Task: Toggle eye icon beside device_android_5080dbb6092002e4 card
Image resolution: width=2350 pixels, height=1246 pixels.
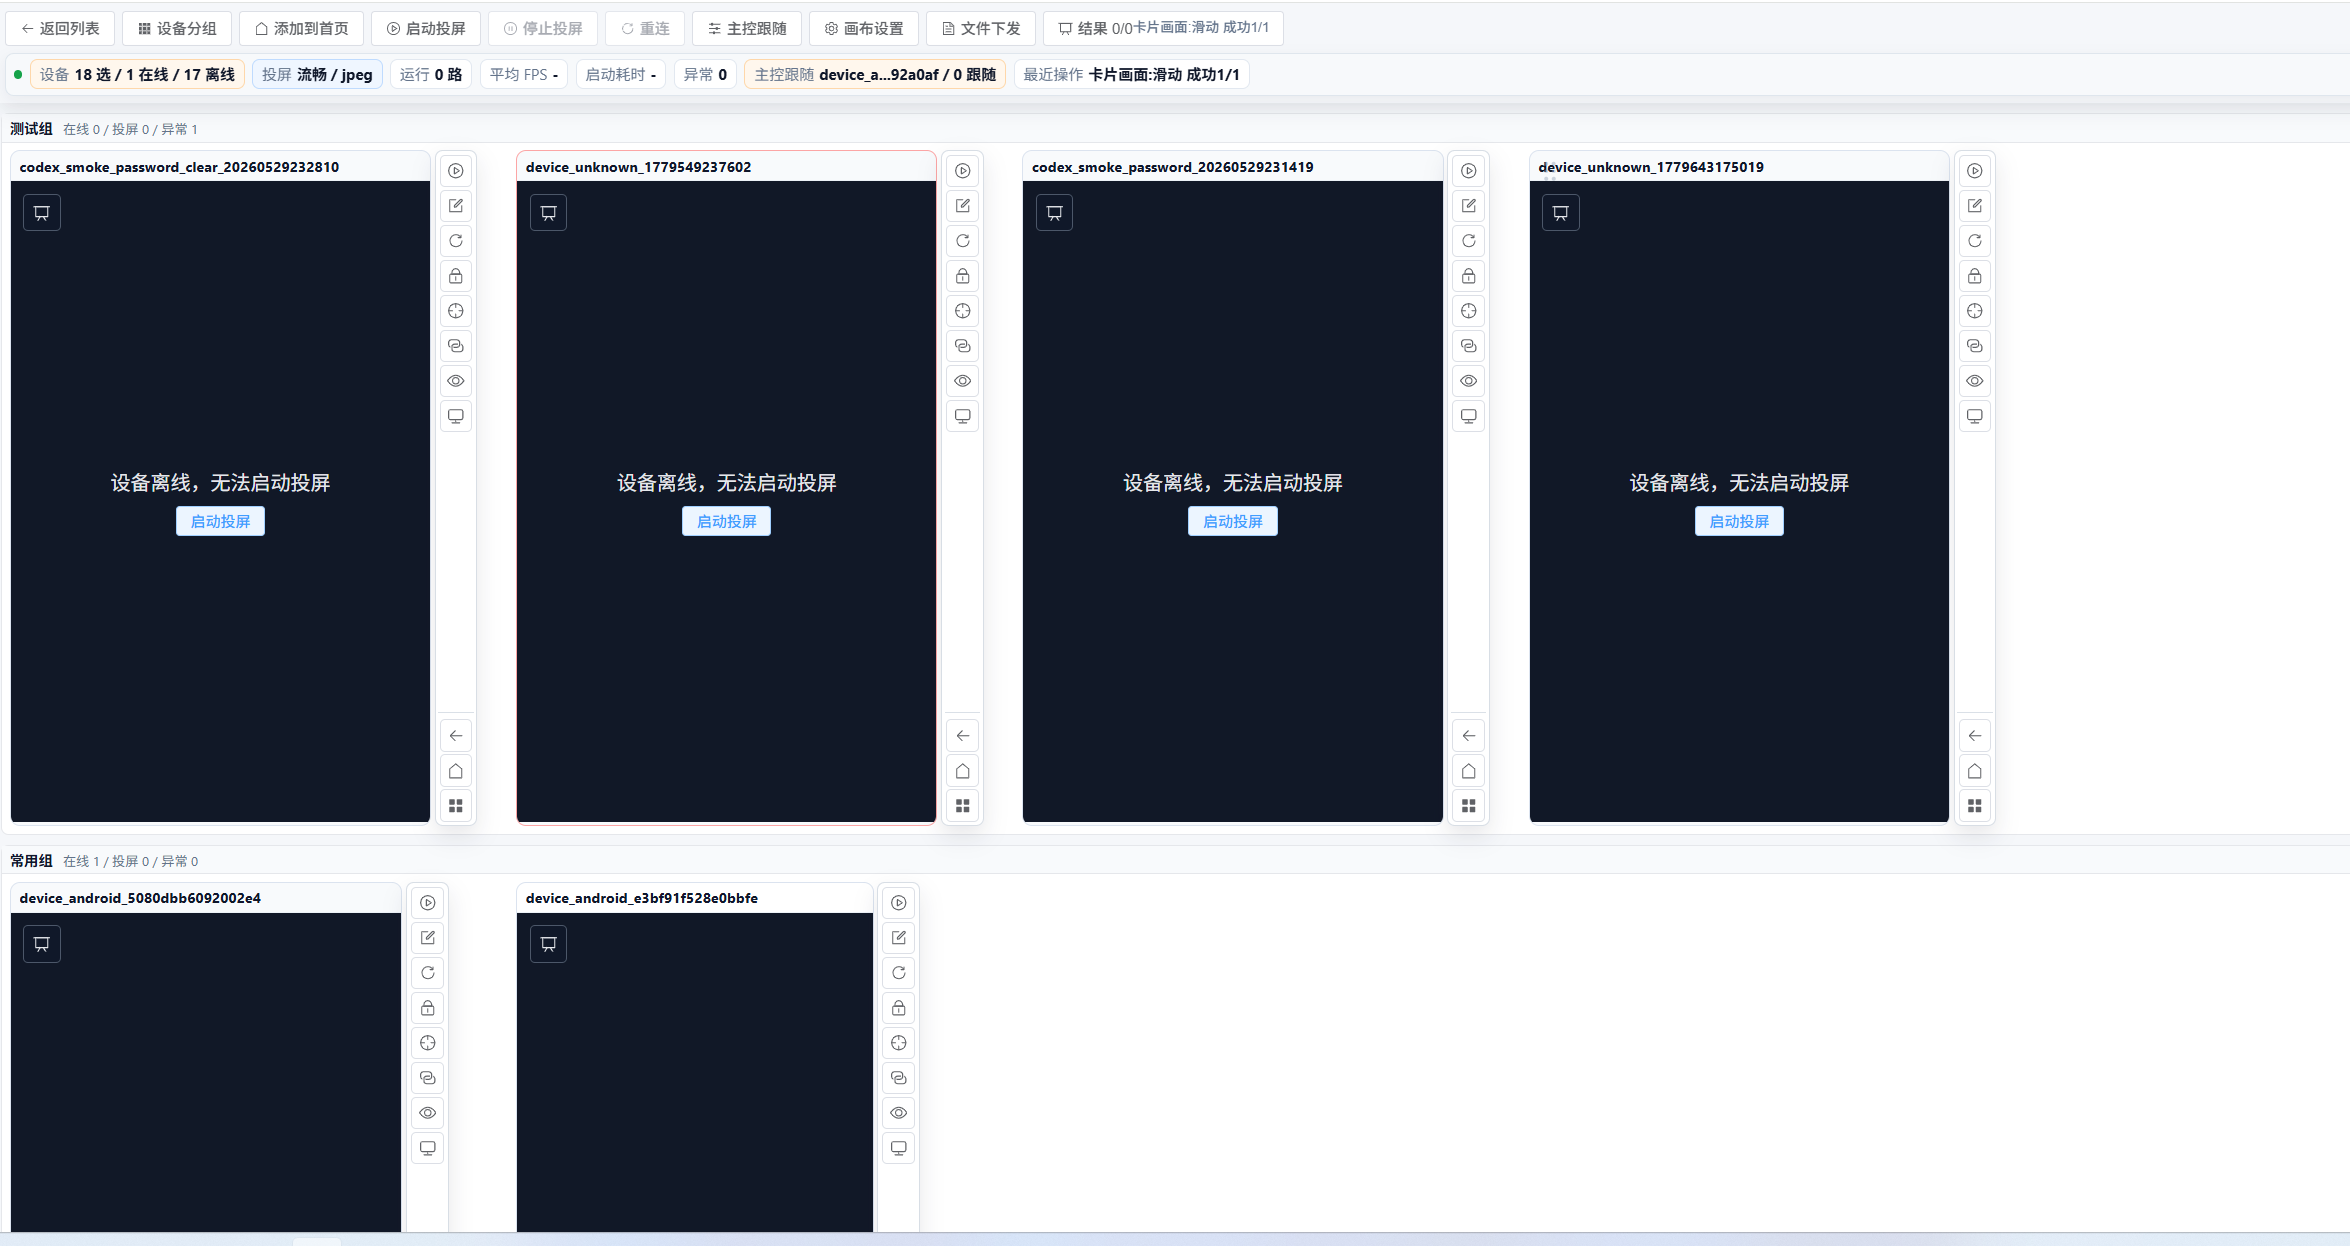Action: point(428,1113)
